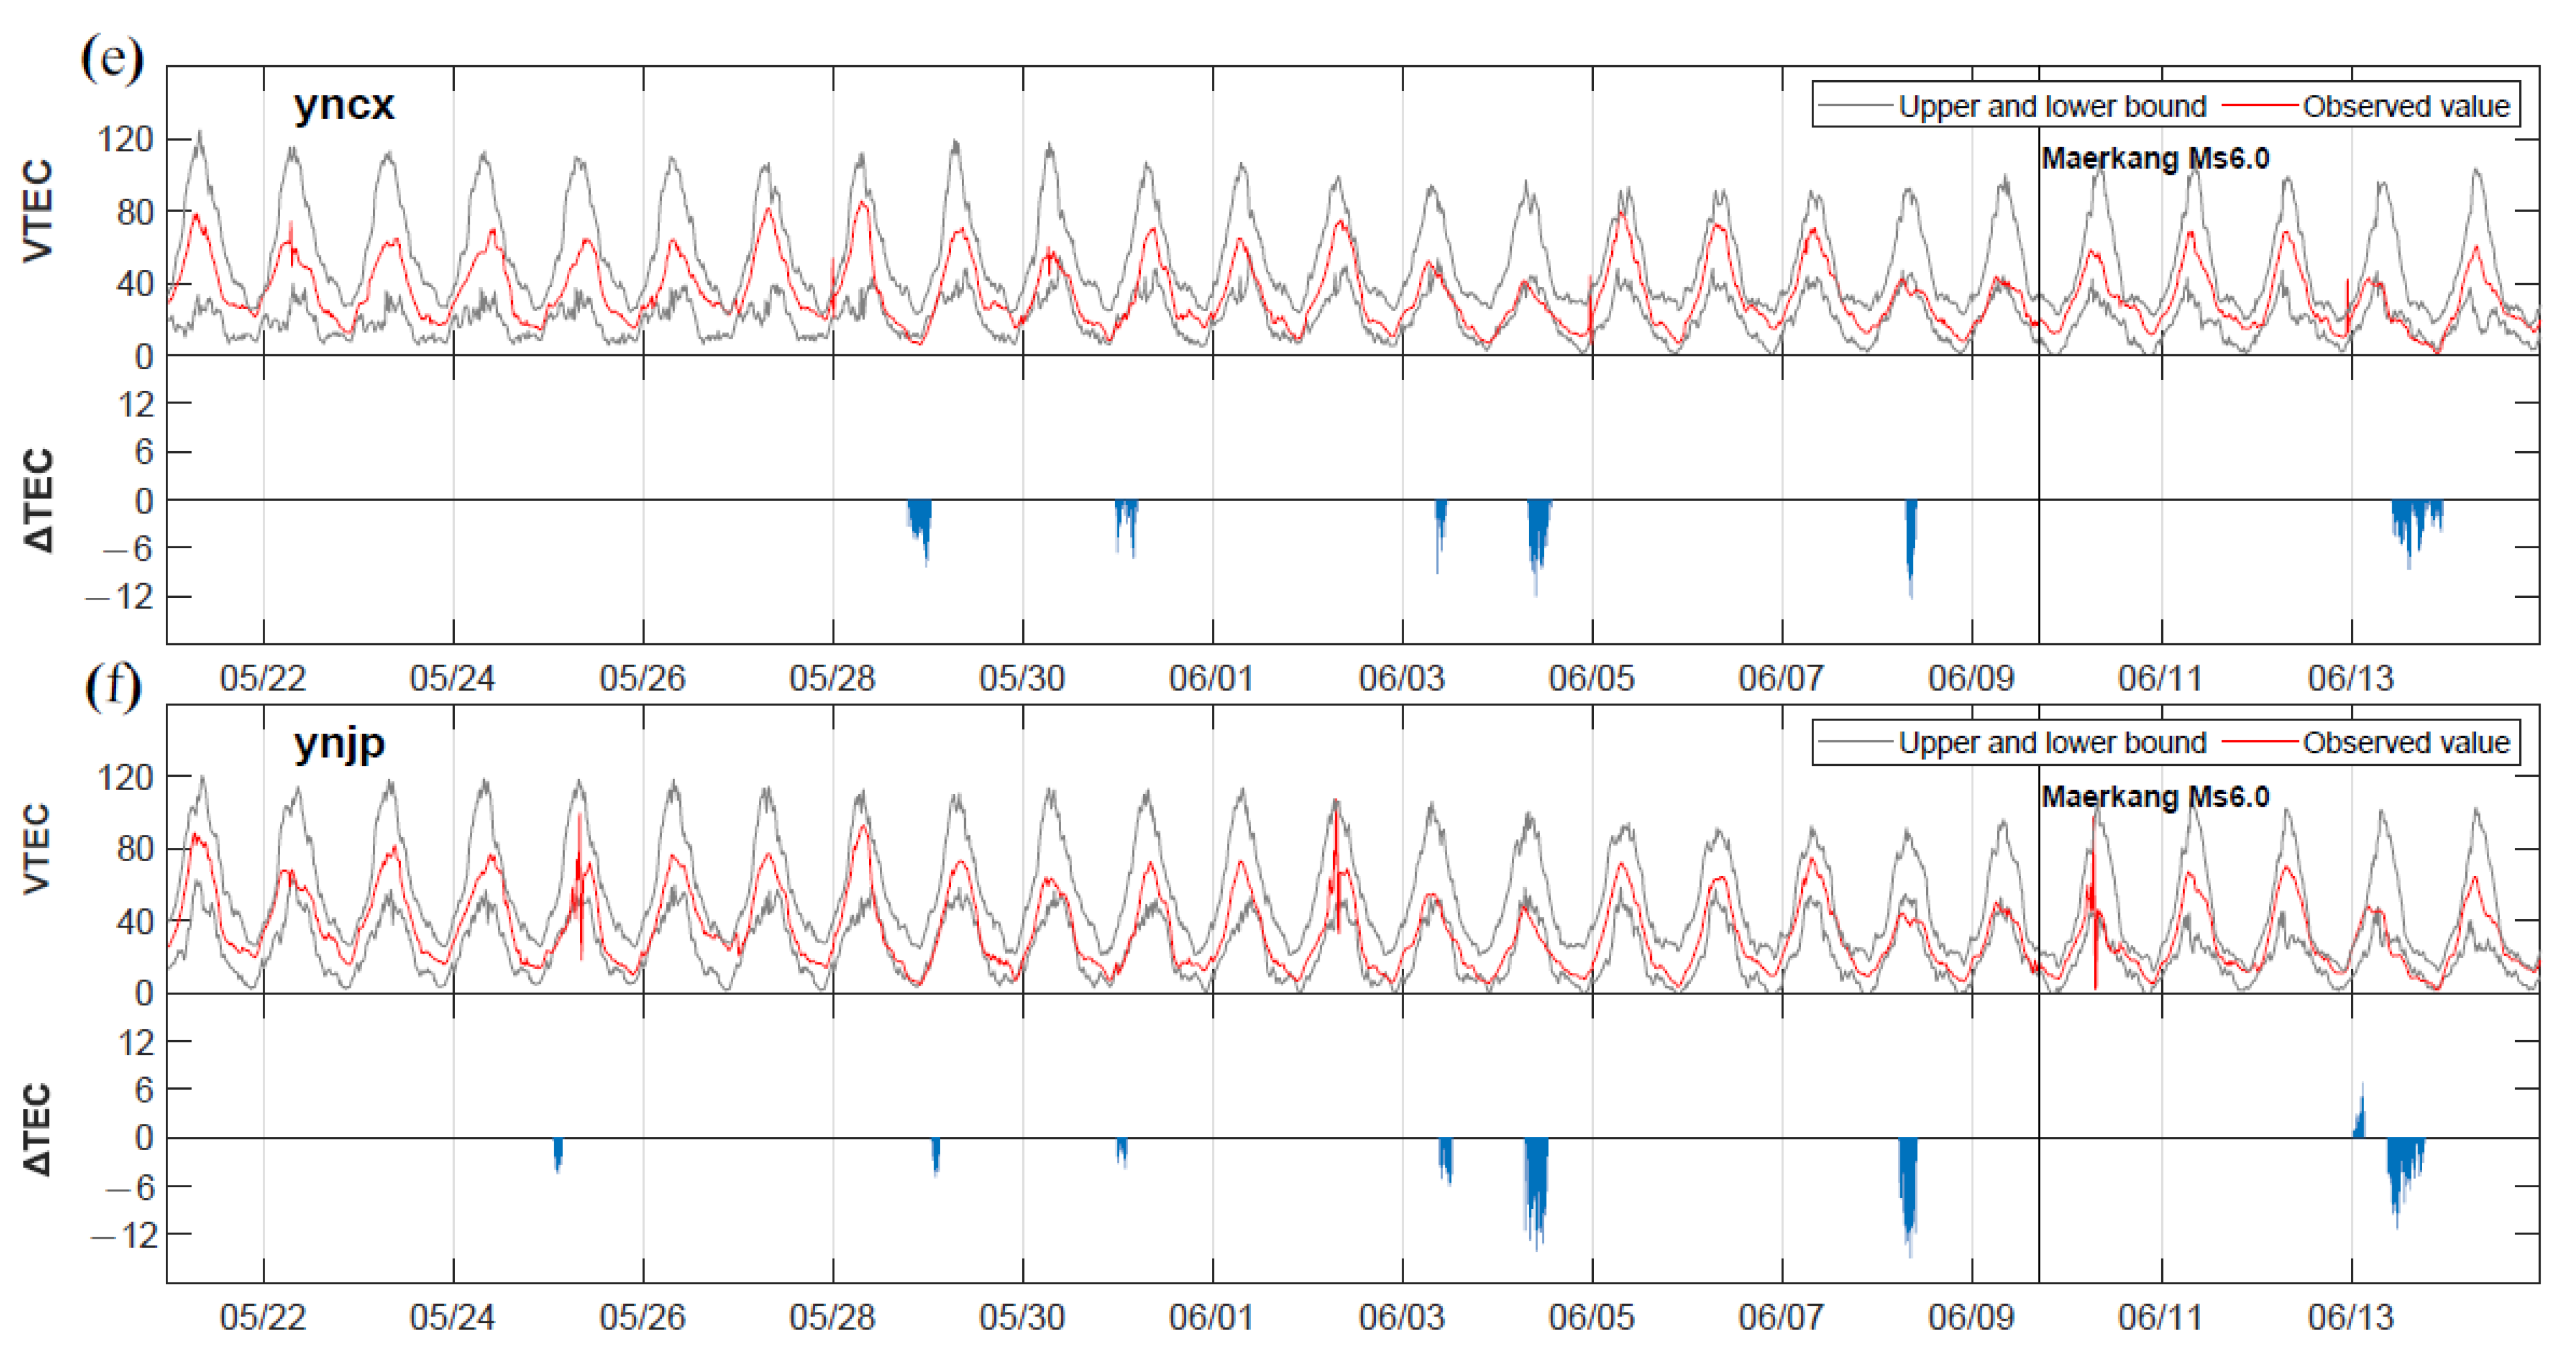Click Maerkang Ms6.0 annotation in panel (f)

tap(2154, 797)
